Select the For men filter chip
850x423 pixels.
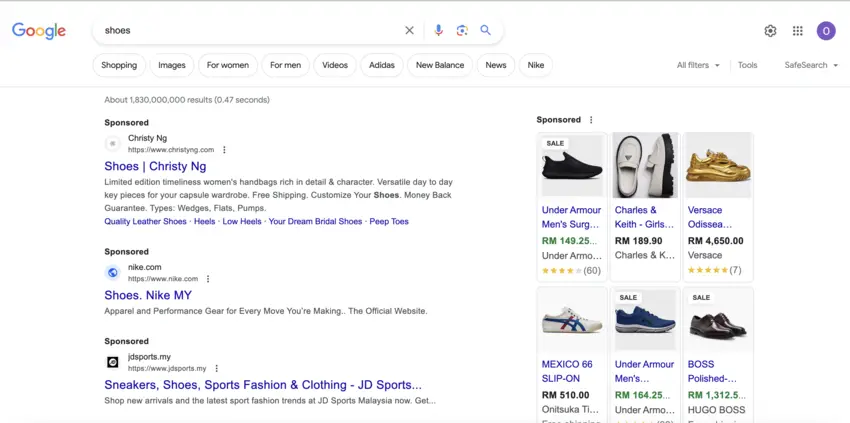tap(286, 65)
